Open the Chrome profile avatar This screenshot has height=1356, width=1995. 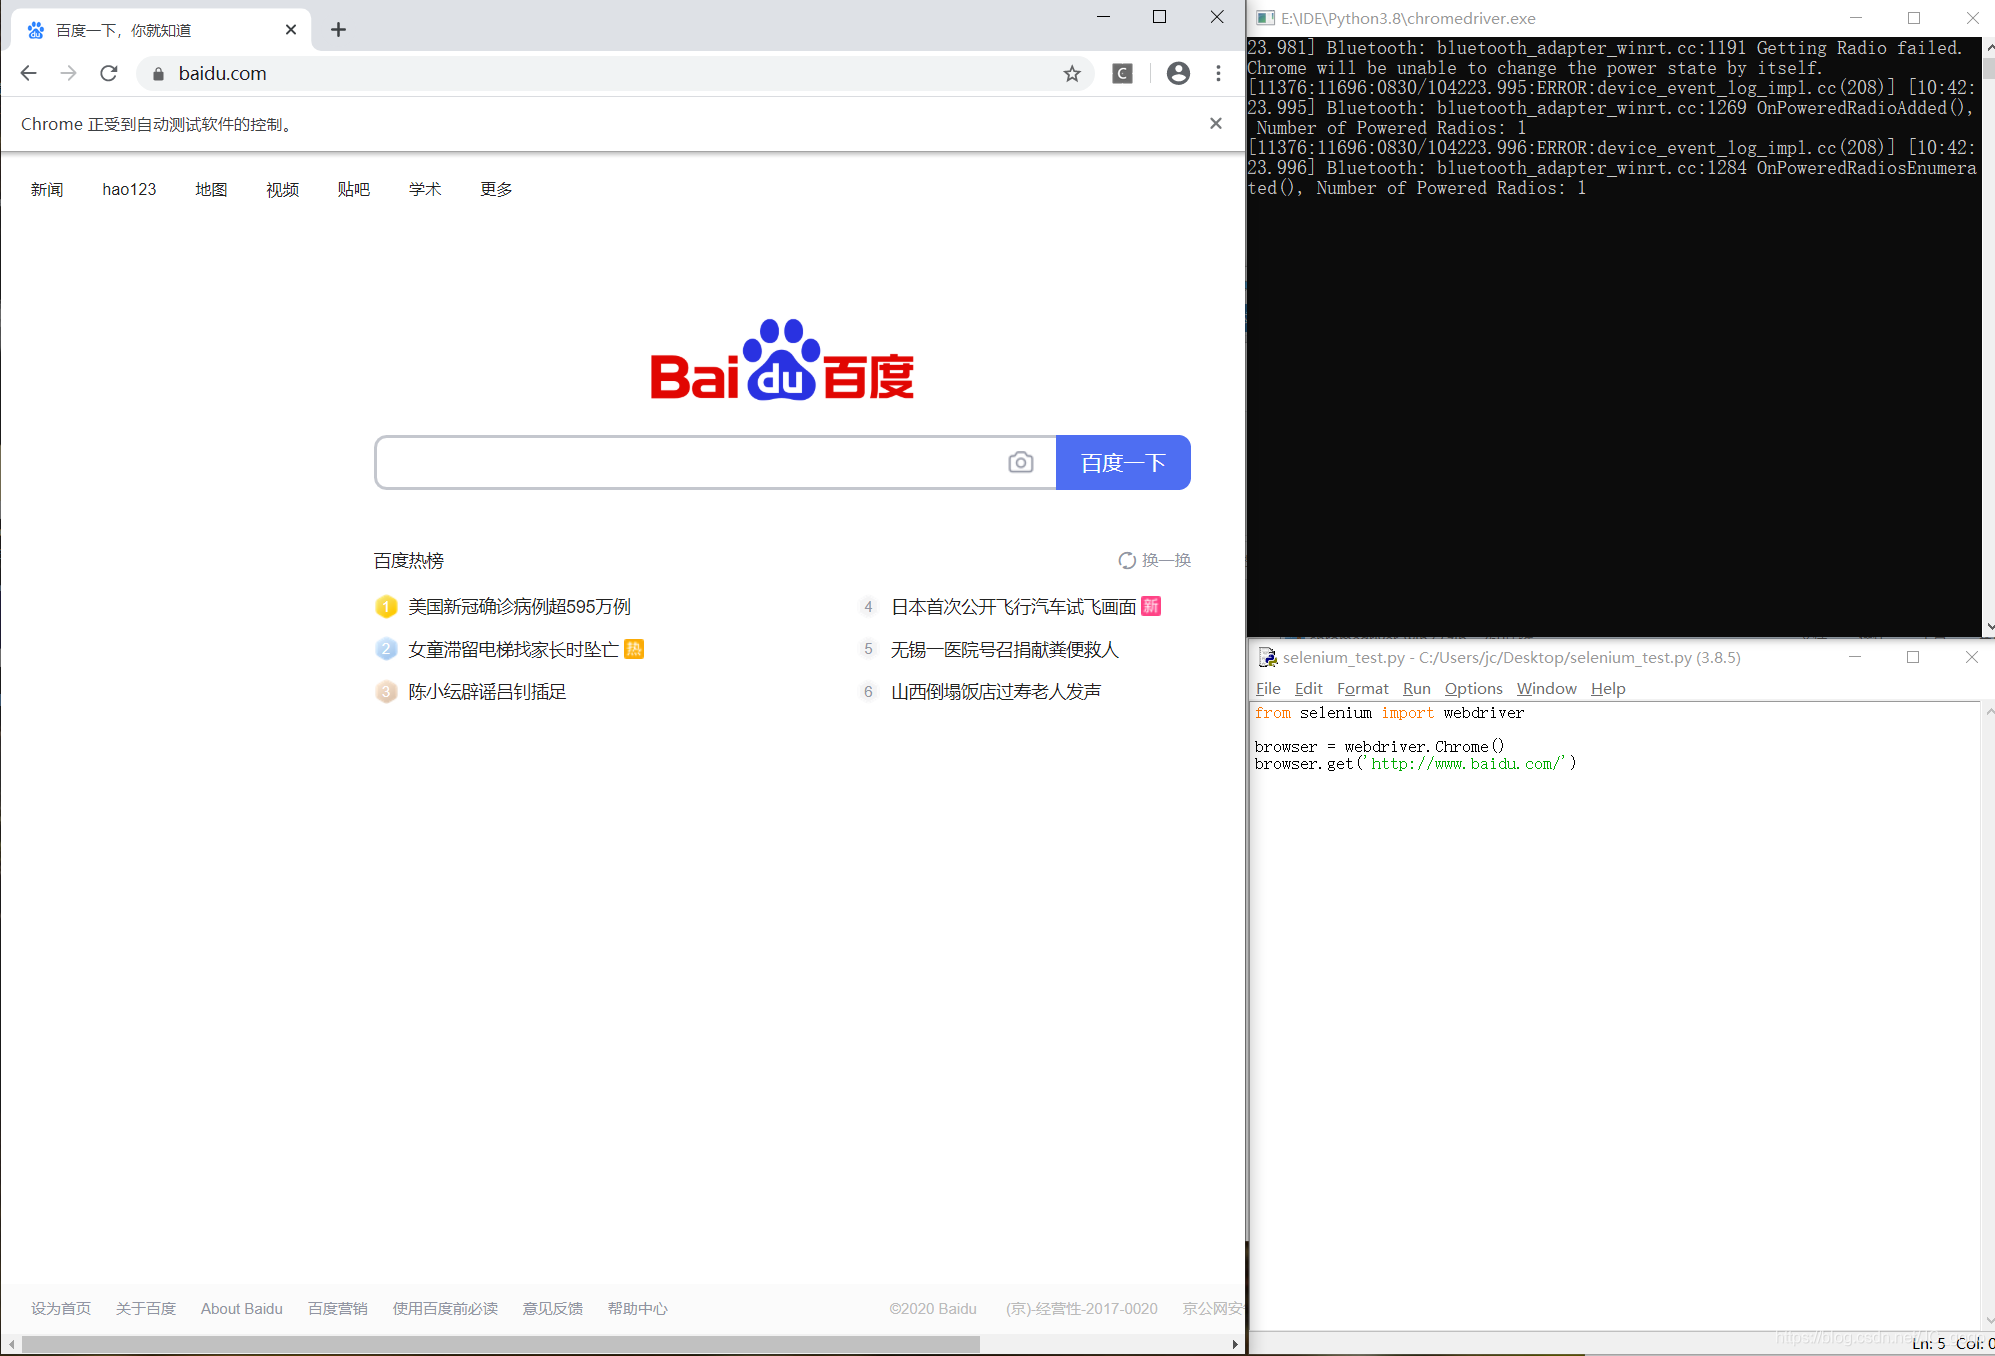(x=1178, y=73)
